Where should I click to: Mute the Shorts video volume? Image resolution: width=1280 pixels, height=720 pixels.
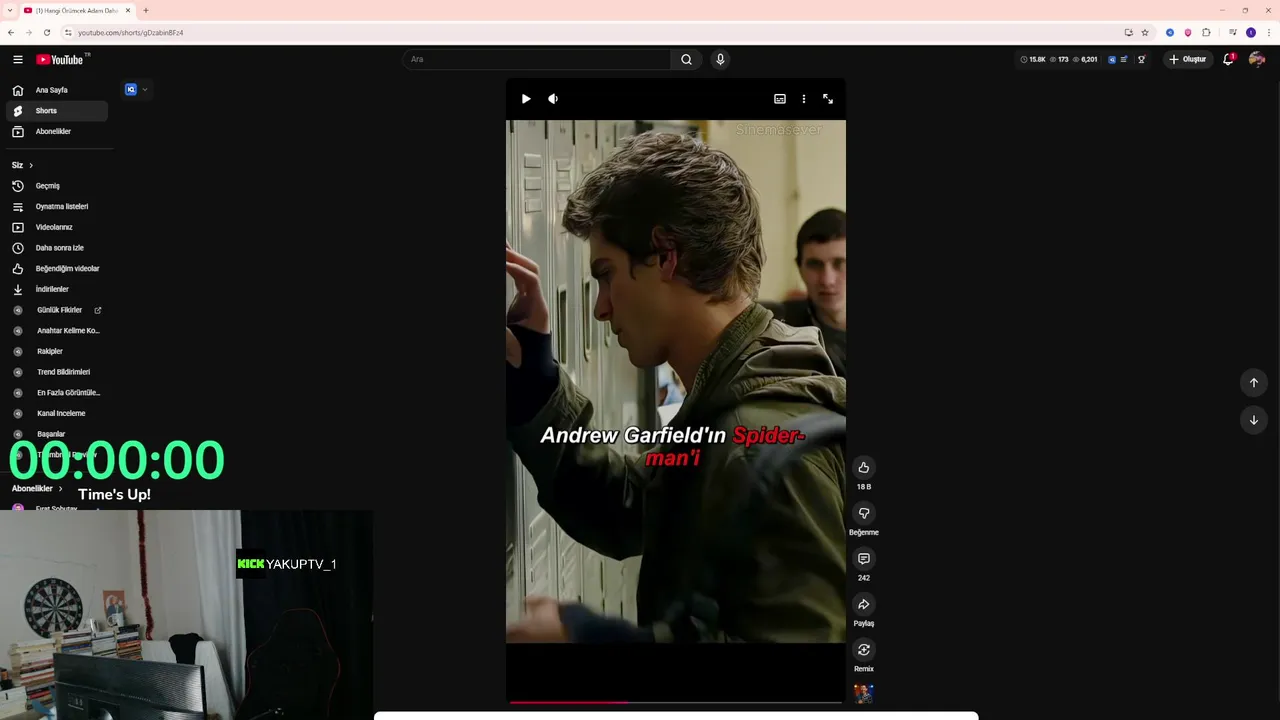point(553,99)
